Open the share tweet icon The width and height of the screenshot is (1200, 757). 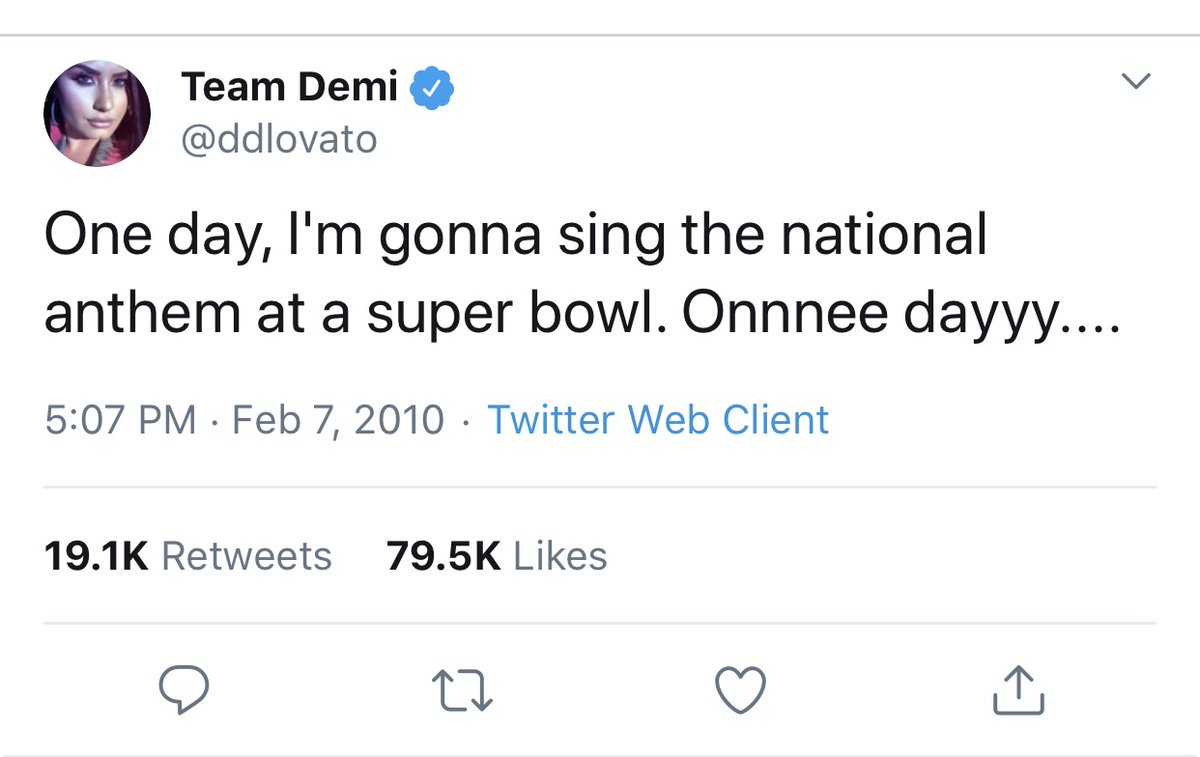[x=1018, y=690]
